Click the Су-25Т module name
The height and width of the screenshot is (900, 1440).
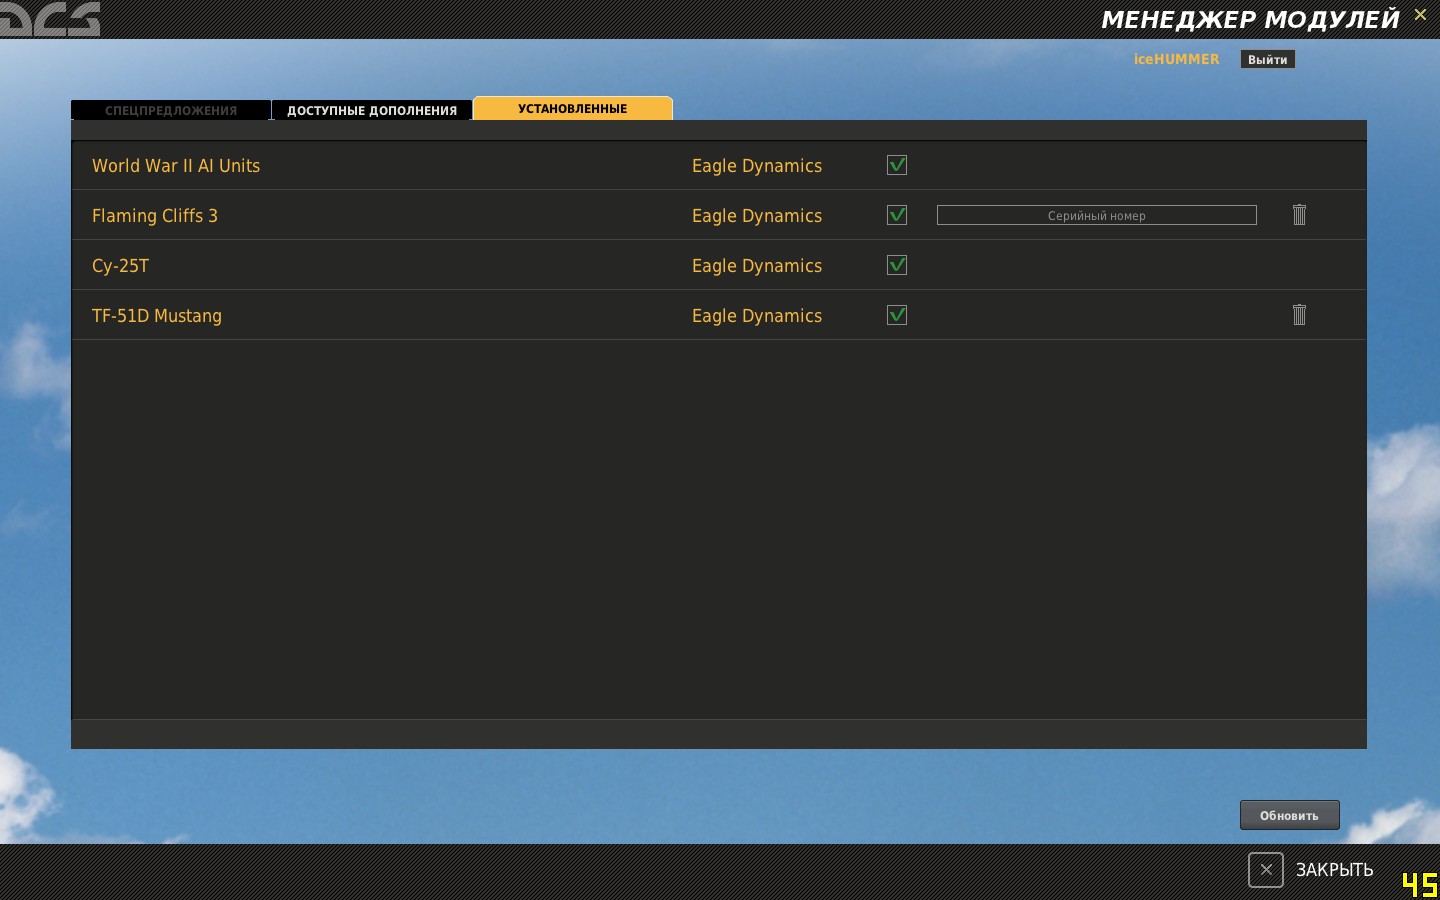(x=120, y=266)
